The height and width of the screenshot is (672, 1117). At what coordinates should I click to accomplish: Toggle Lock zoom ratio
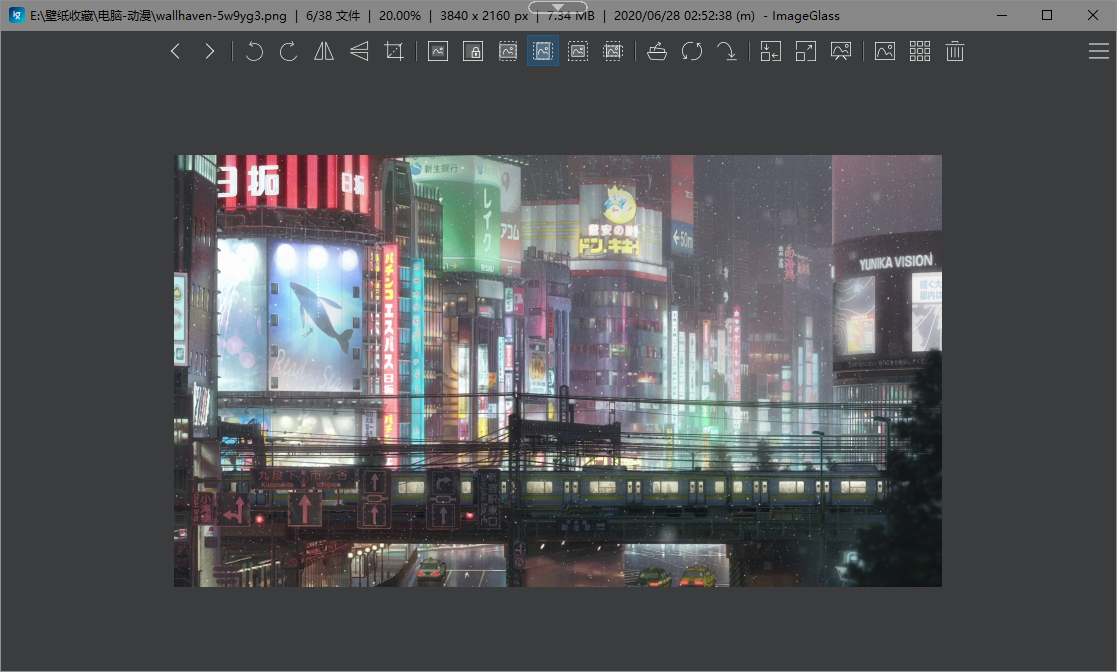473,51
